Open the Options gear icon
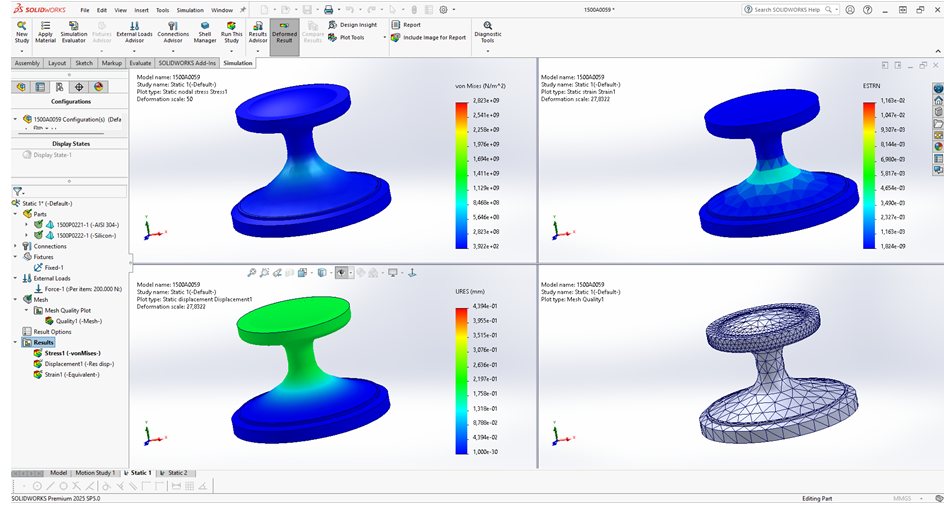Screen dimensions: 944x505 point(444,10)
